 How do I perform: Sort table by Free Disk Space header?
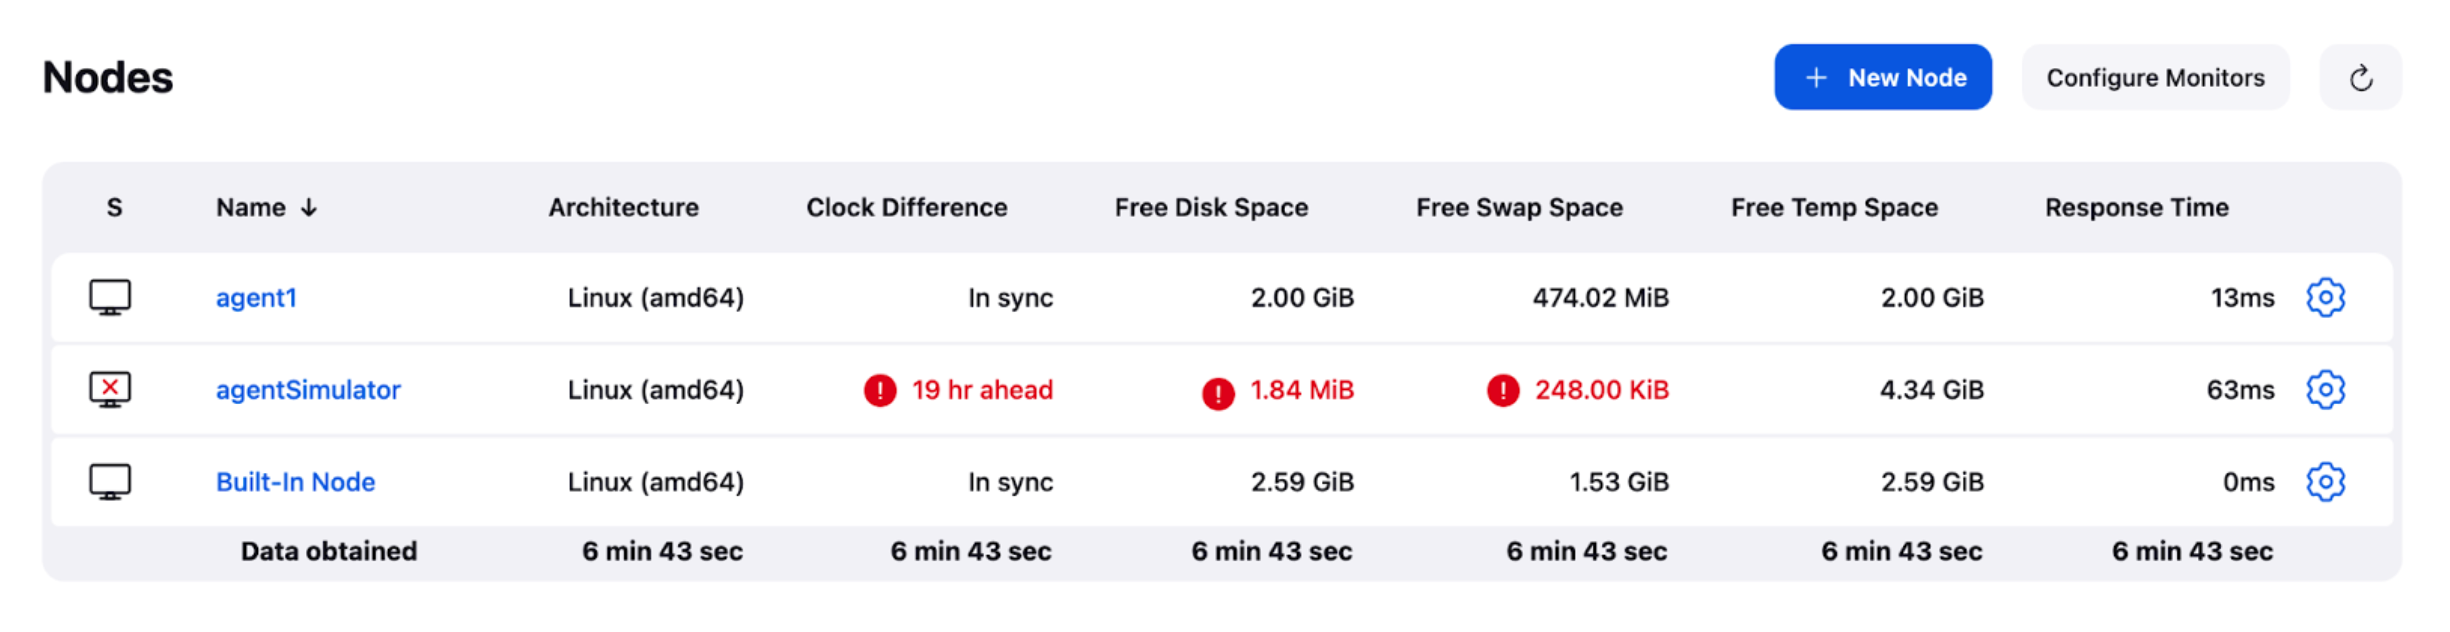1211,207
